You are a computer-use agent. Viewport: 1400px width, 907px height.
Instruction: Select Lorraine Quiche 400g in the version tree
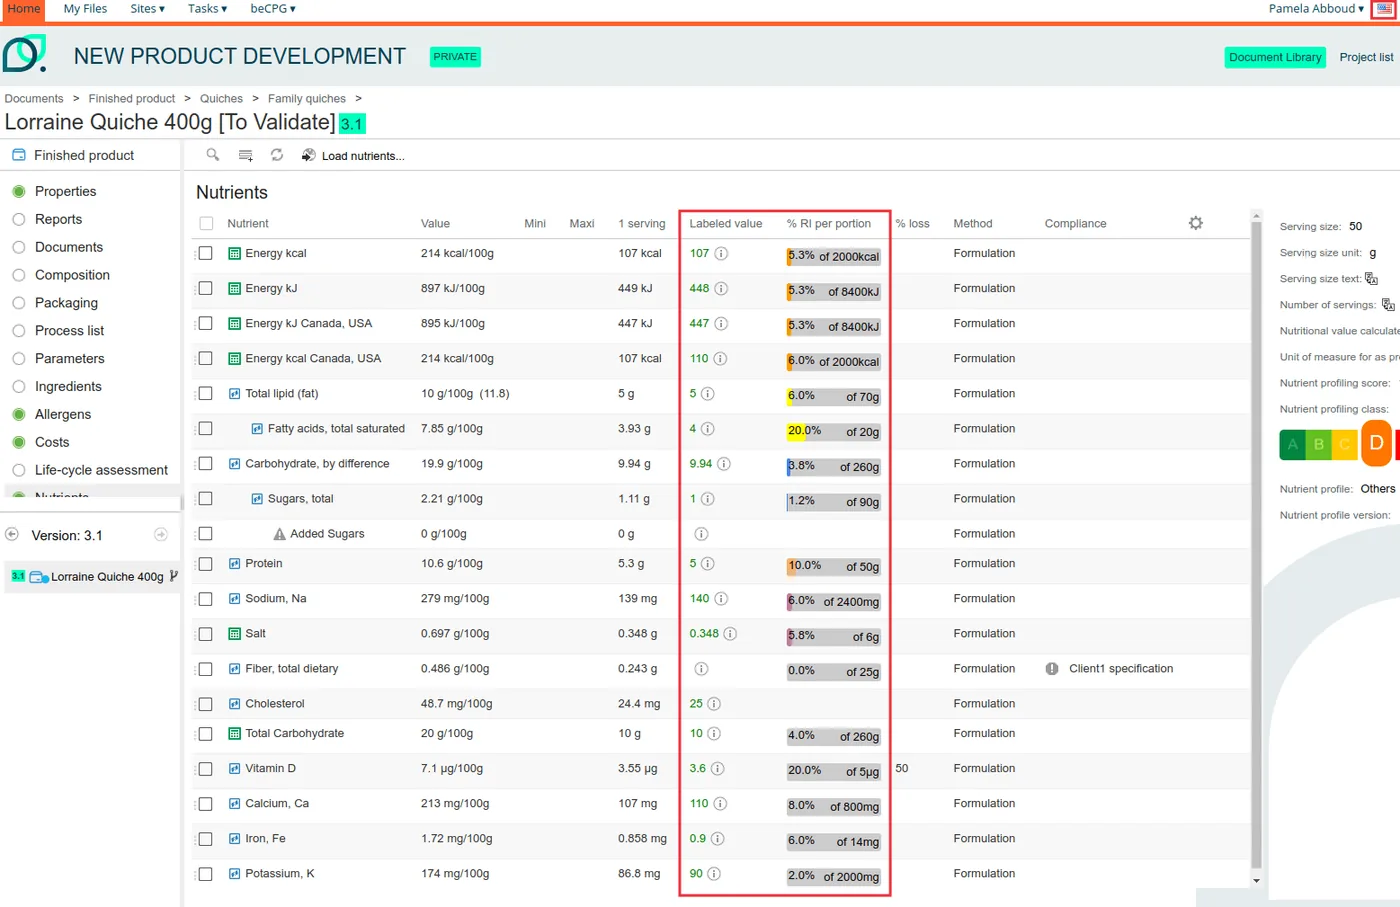coord(107,577)
